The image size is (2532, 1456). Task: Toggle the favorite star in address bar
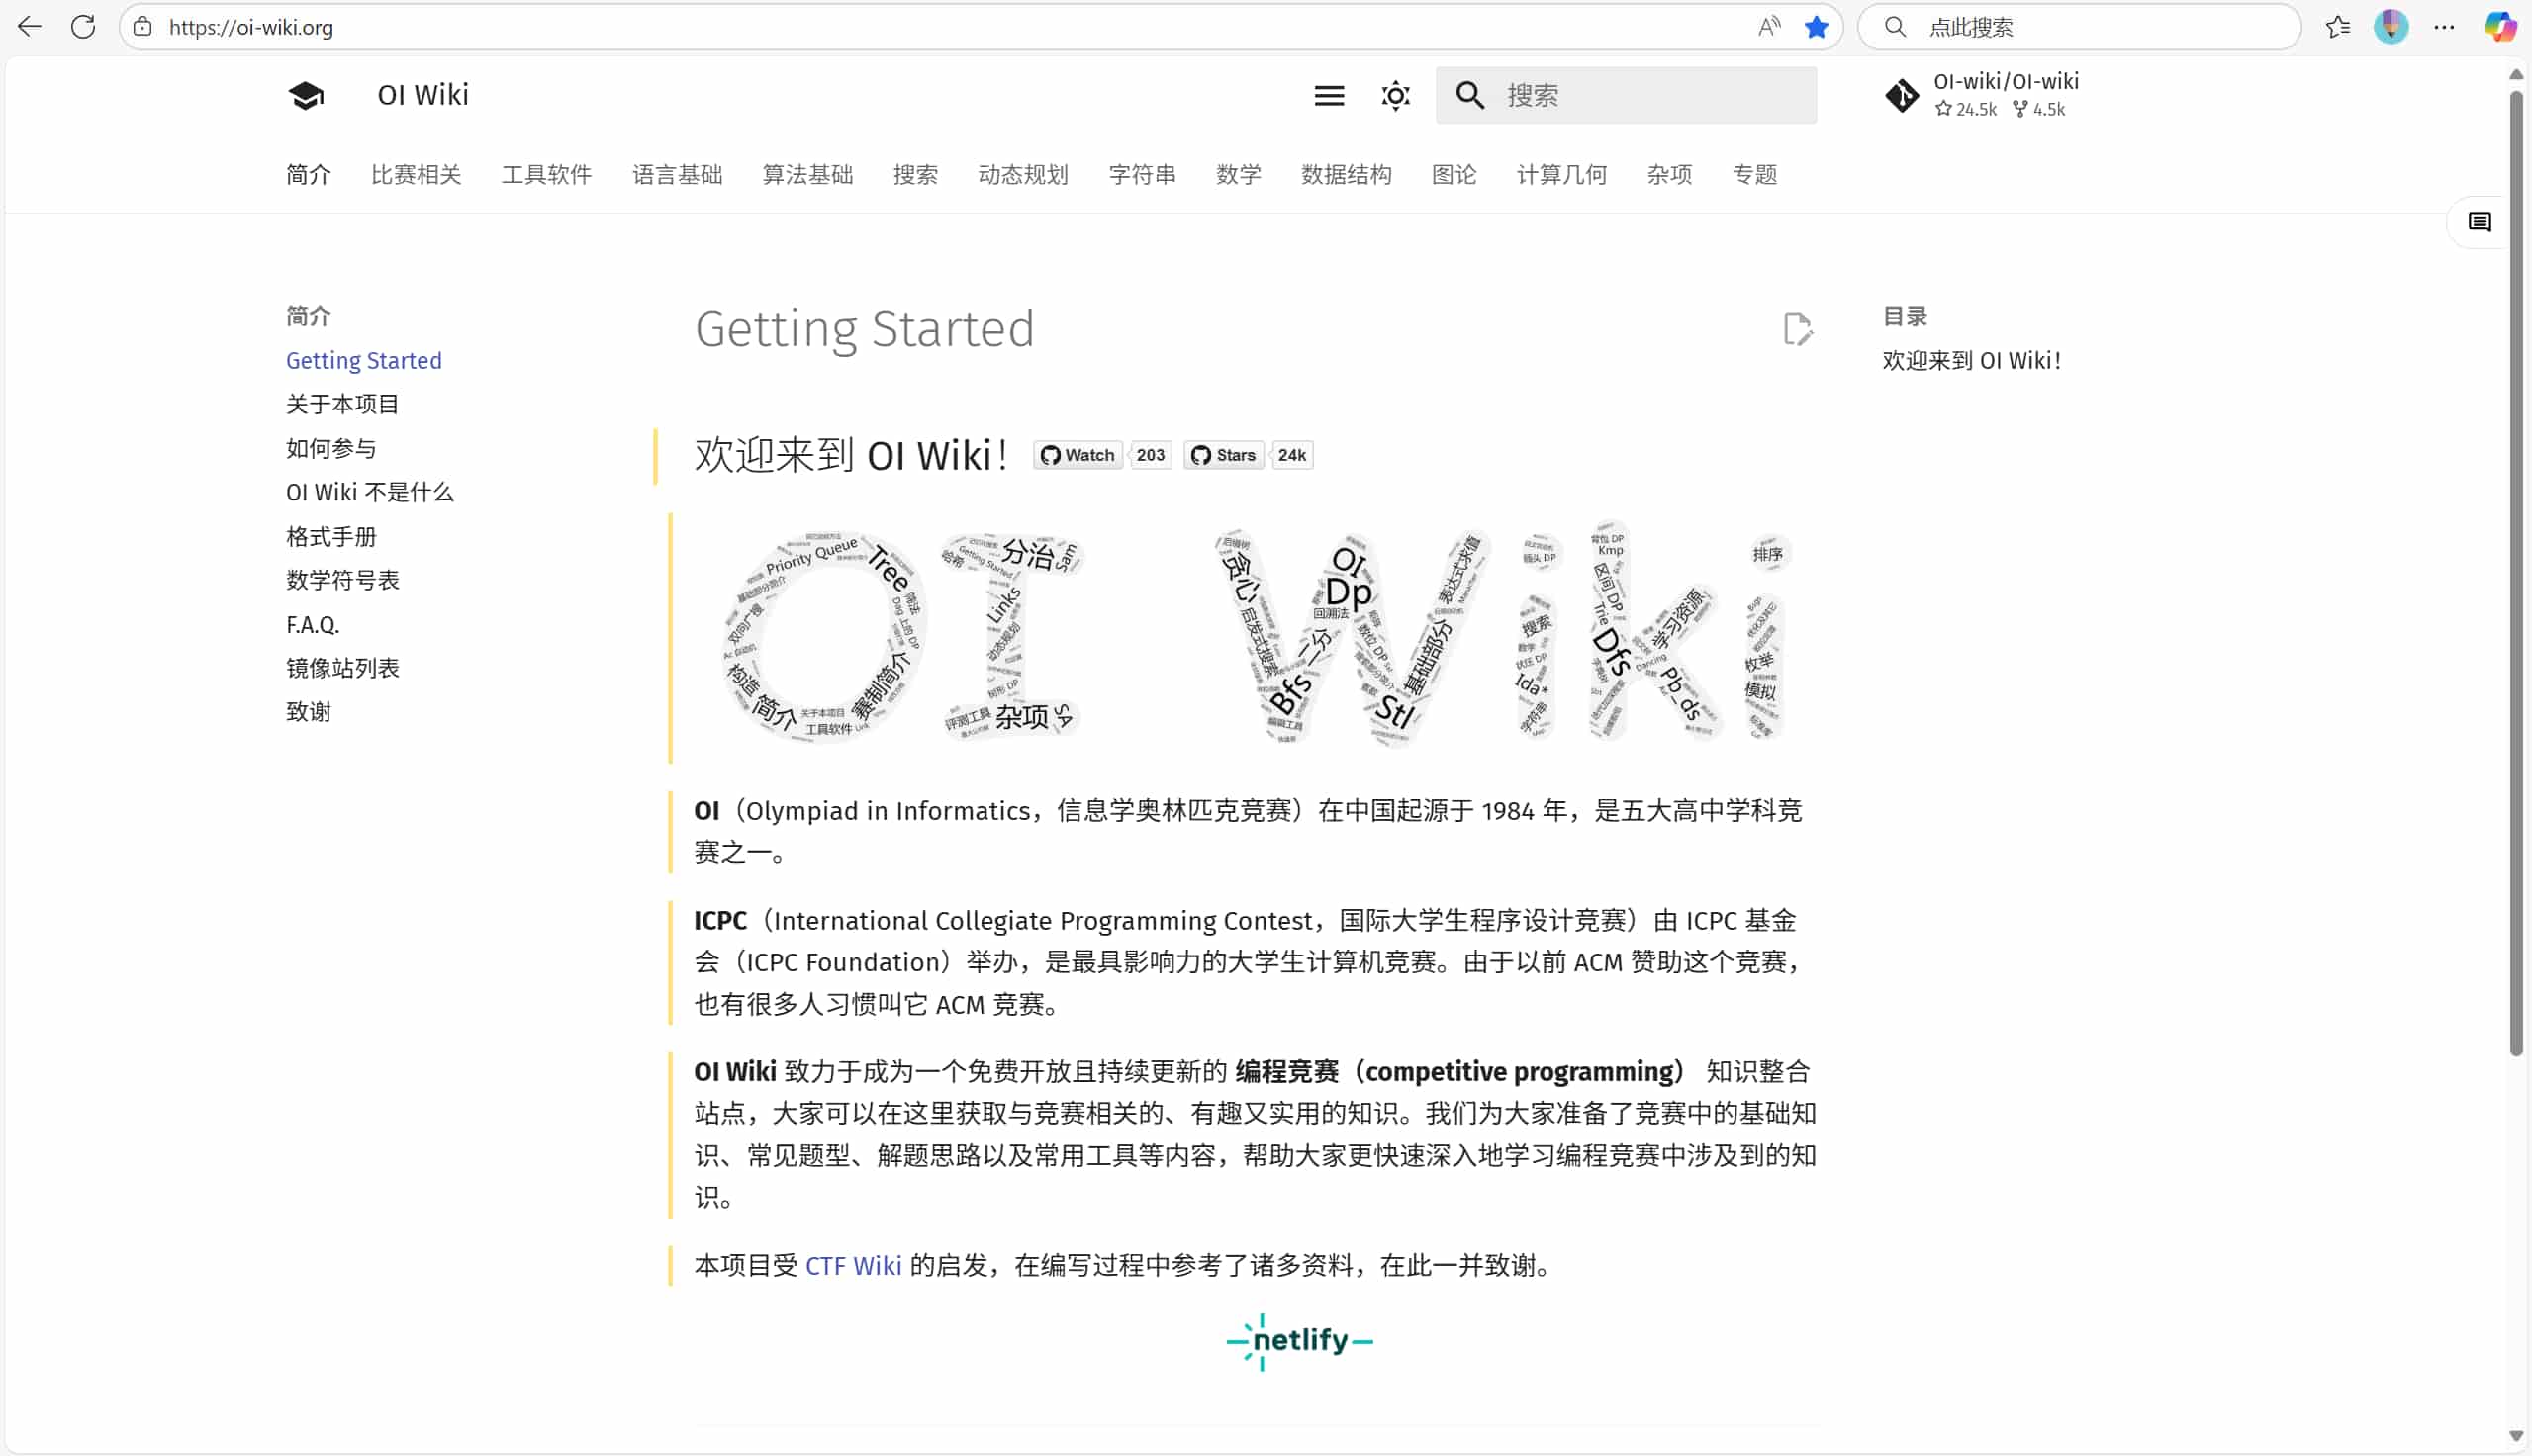[x=1816, y=27]
